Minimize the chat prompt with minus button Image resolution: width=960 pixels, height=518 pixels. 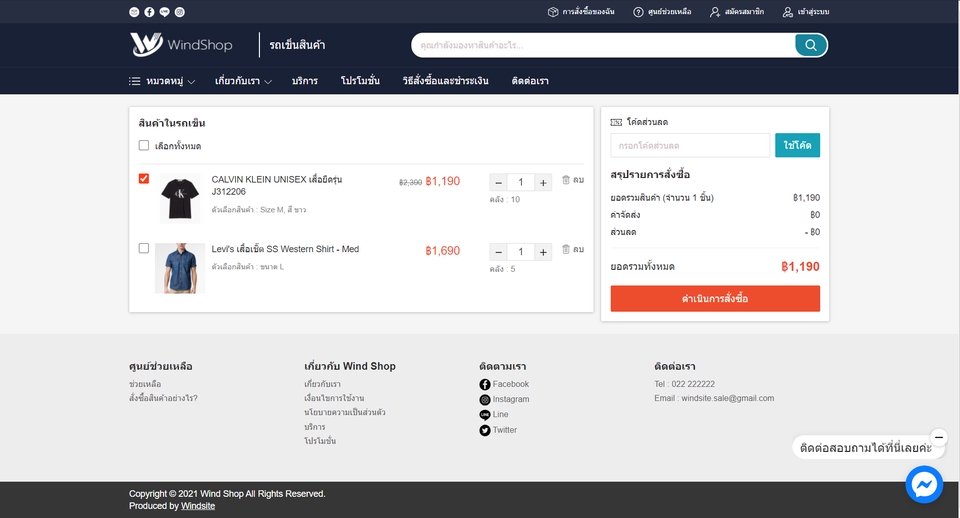pyautogui.click(x=939, y=437)
